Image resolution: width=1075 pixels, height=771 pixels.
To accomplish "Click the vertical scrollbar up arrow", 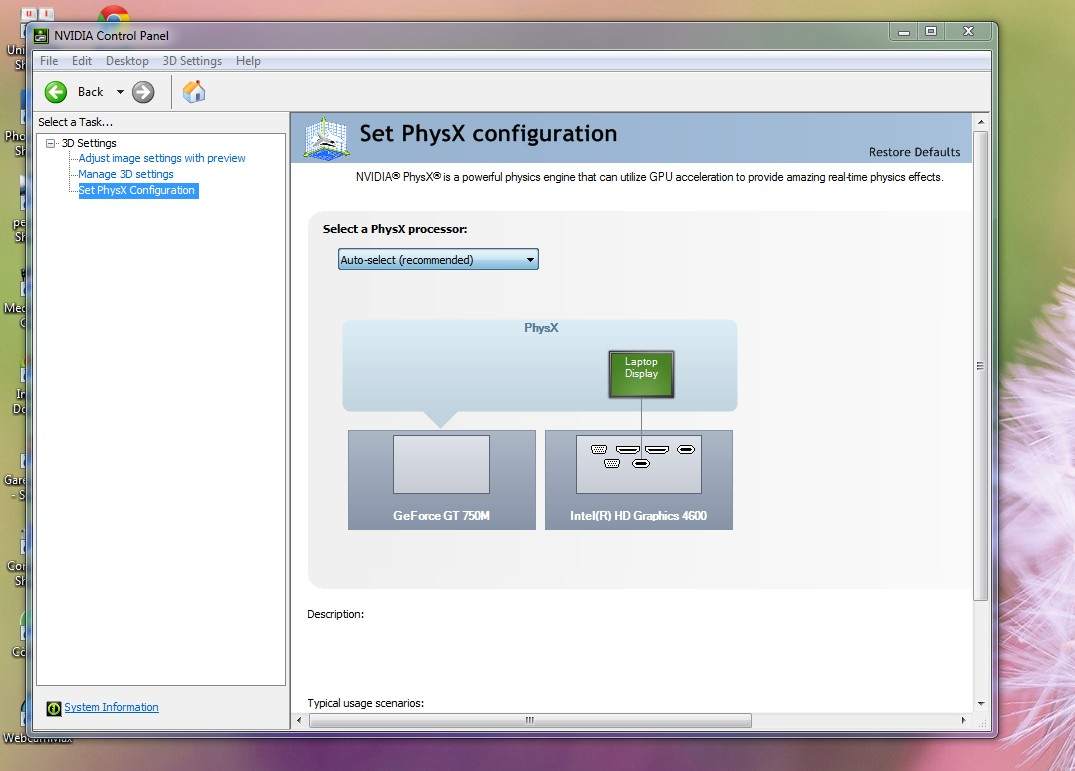I will click(980, 122).
